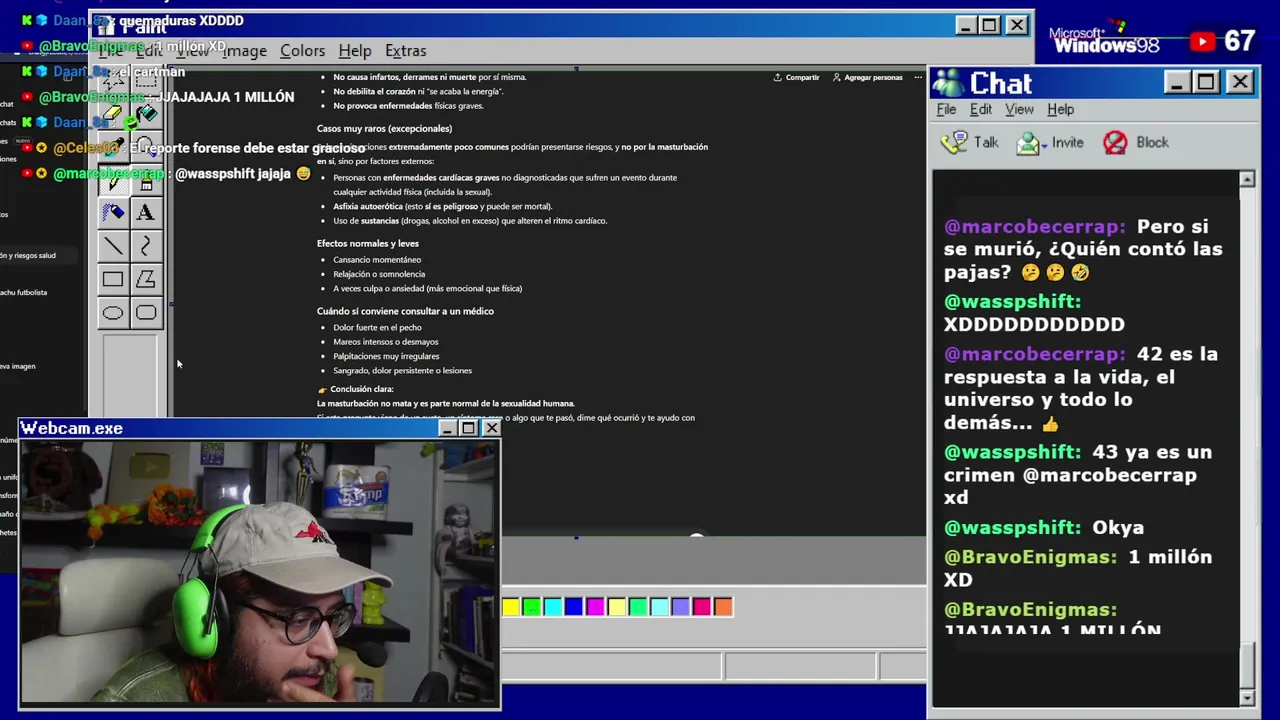Minimize the Webcam.exe window
Viewport: 1280px width, 720px height.
[x=448, y=428]
